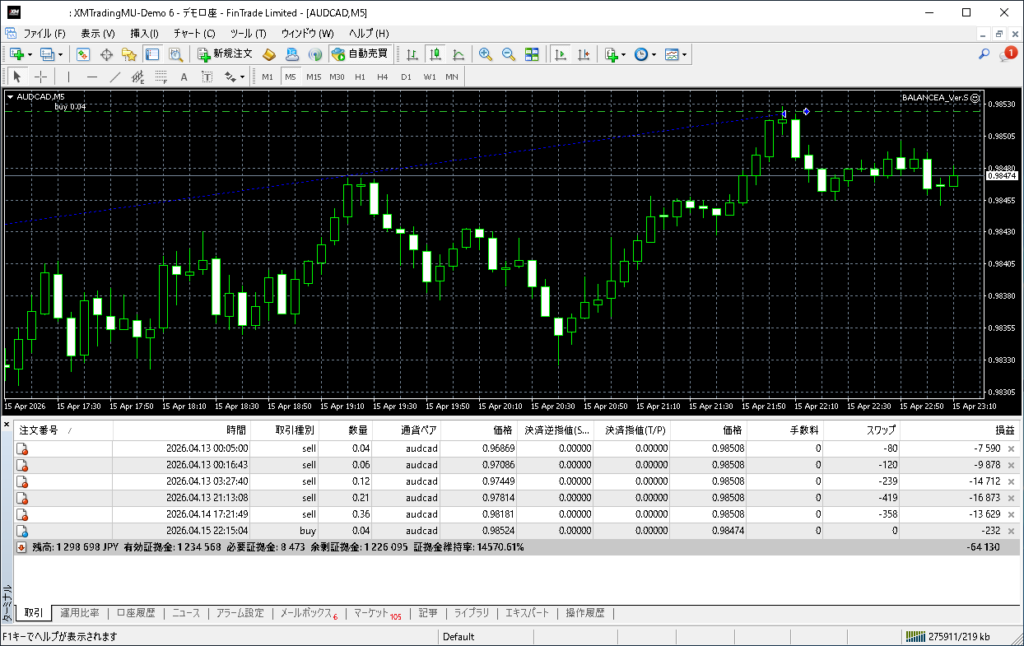1024x646 pixels.
Task: Click the 新規注文 new order button
Action: 226,54
